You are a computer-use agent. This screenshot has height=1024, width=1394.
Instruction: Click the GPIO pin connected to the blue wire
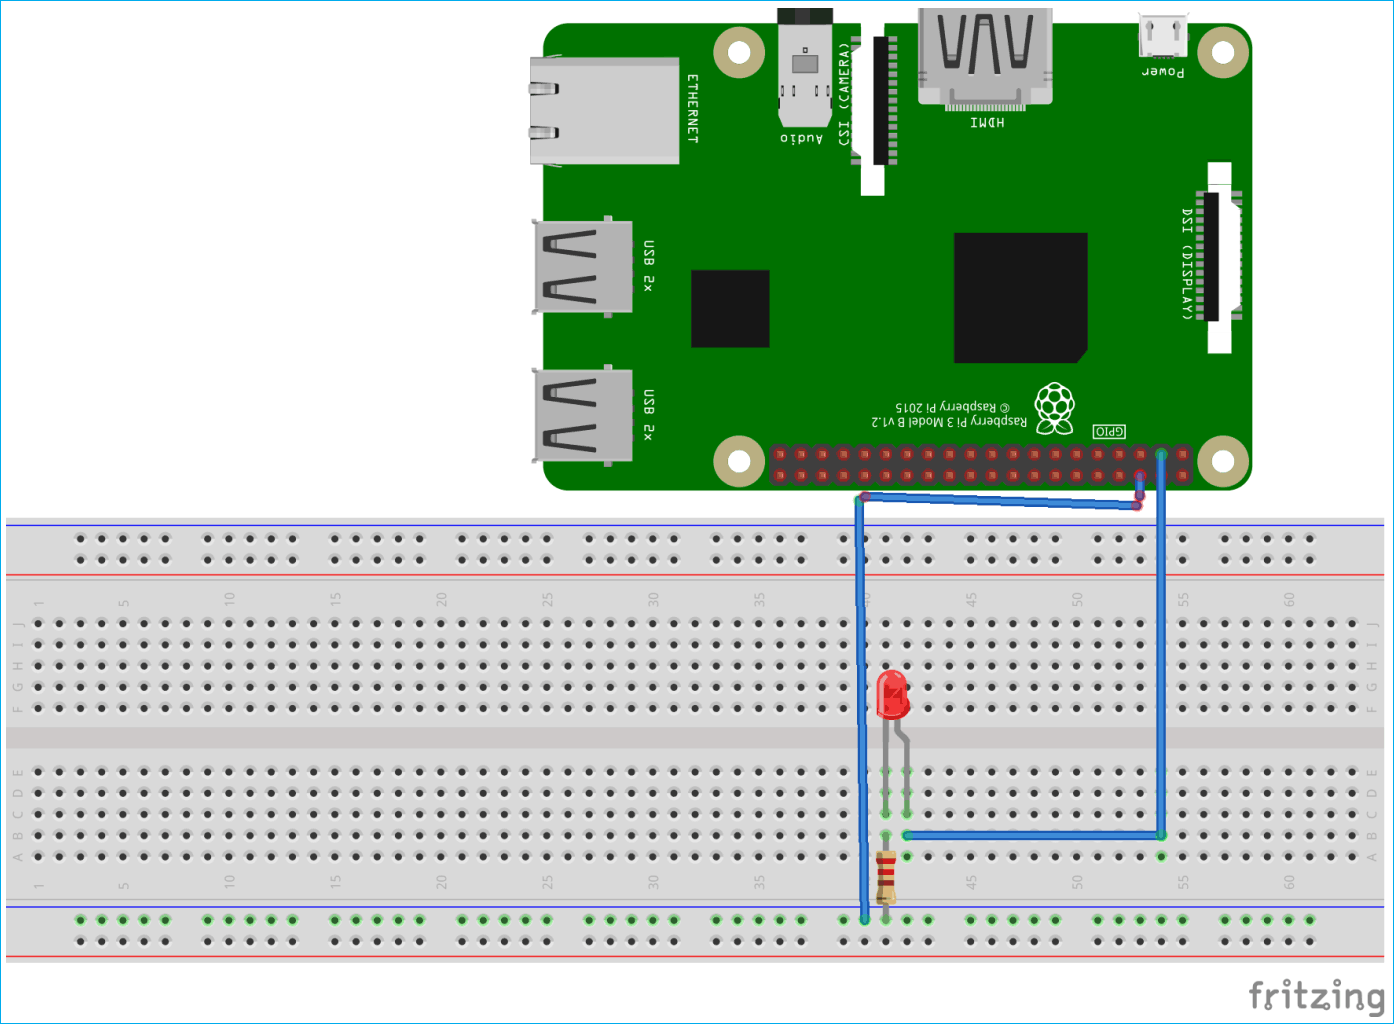point(1160,455)
